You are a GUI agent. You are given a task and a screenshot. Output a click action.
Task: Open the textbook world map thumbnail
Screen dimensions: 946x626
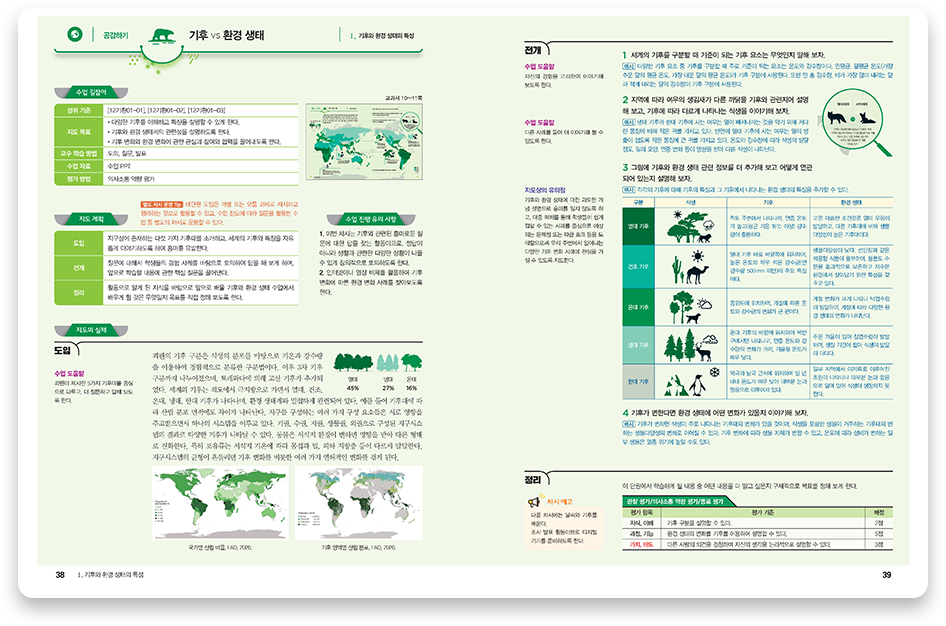pos(364,141)
